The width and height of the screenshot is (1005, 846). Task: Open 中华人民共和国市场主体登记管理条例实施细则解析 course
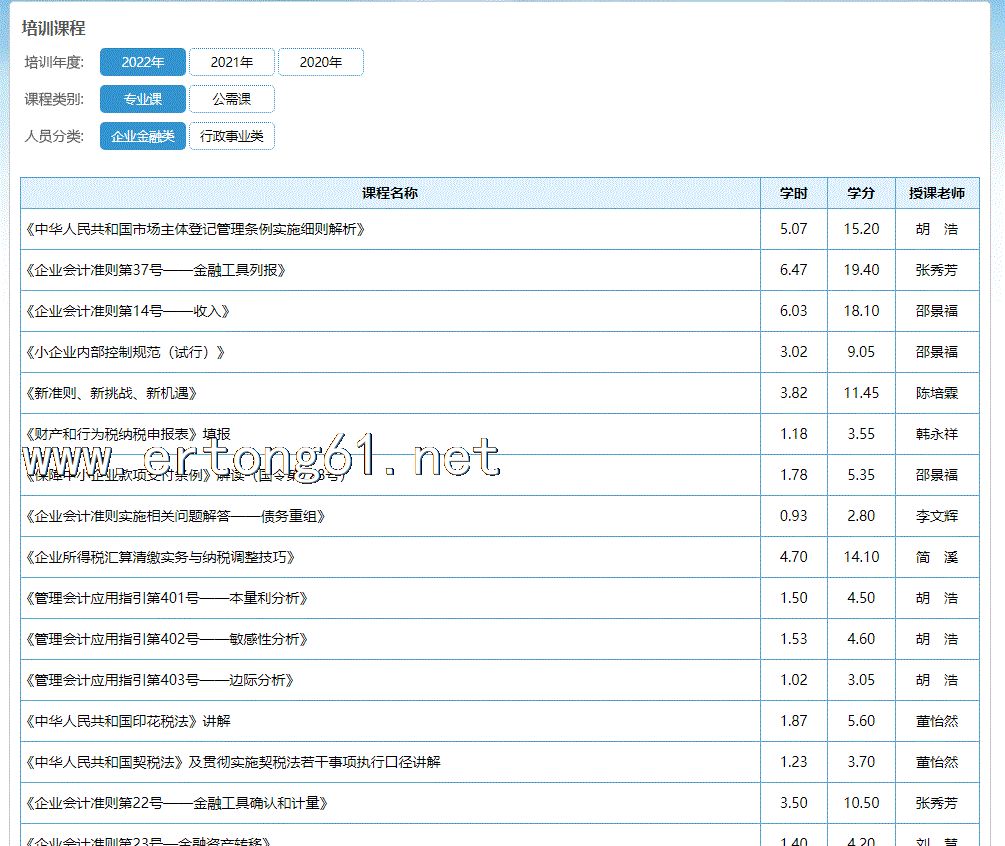194,229
